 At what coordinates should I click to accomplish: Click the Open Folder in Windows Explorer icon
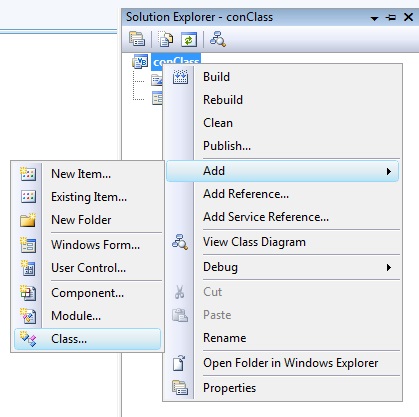[180, 363]
